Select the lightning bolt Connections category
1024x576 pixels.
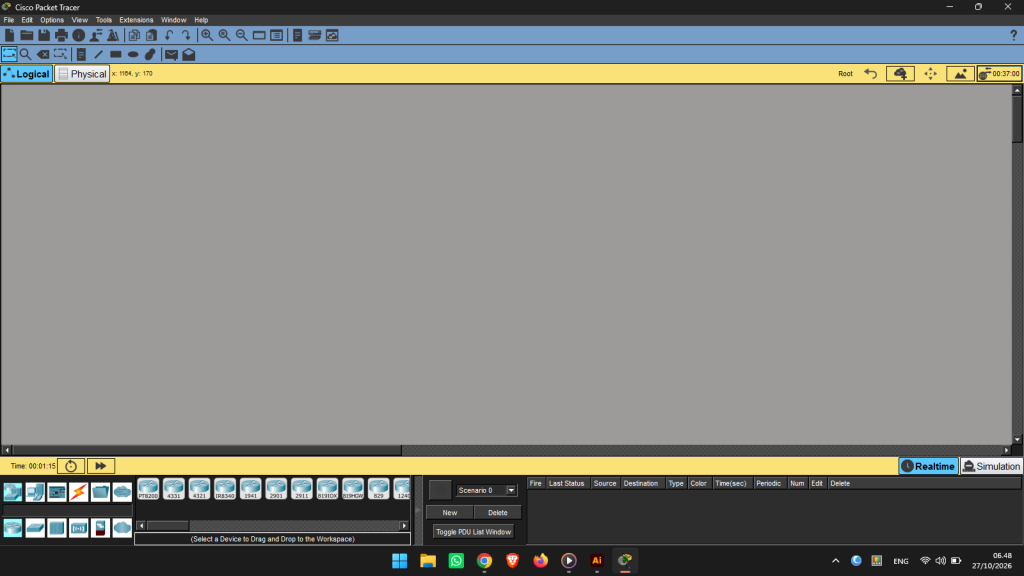click(78, 492)
